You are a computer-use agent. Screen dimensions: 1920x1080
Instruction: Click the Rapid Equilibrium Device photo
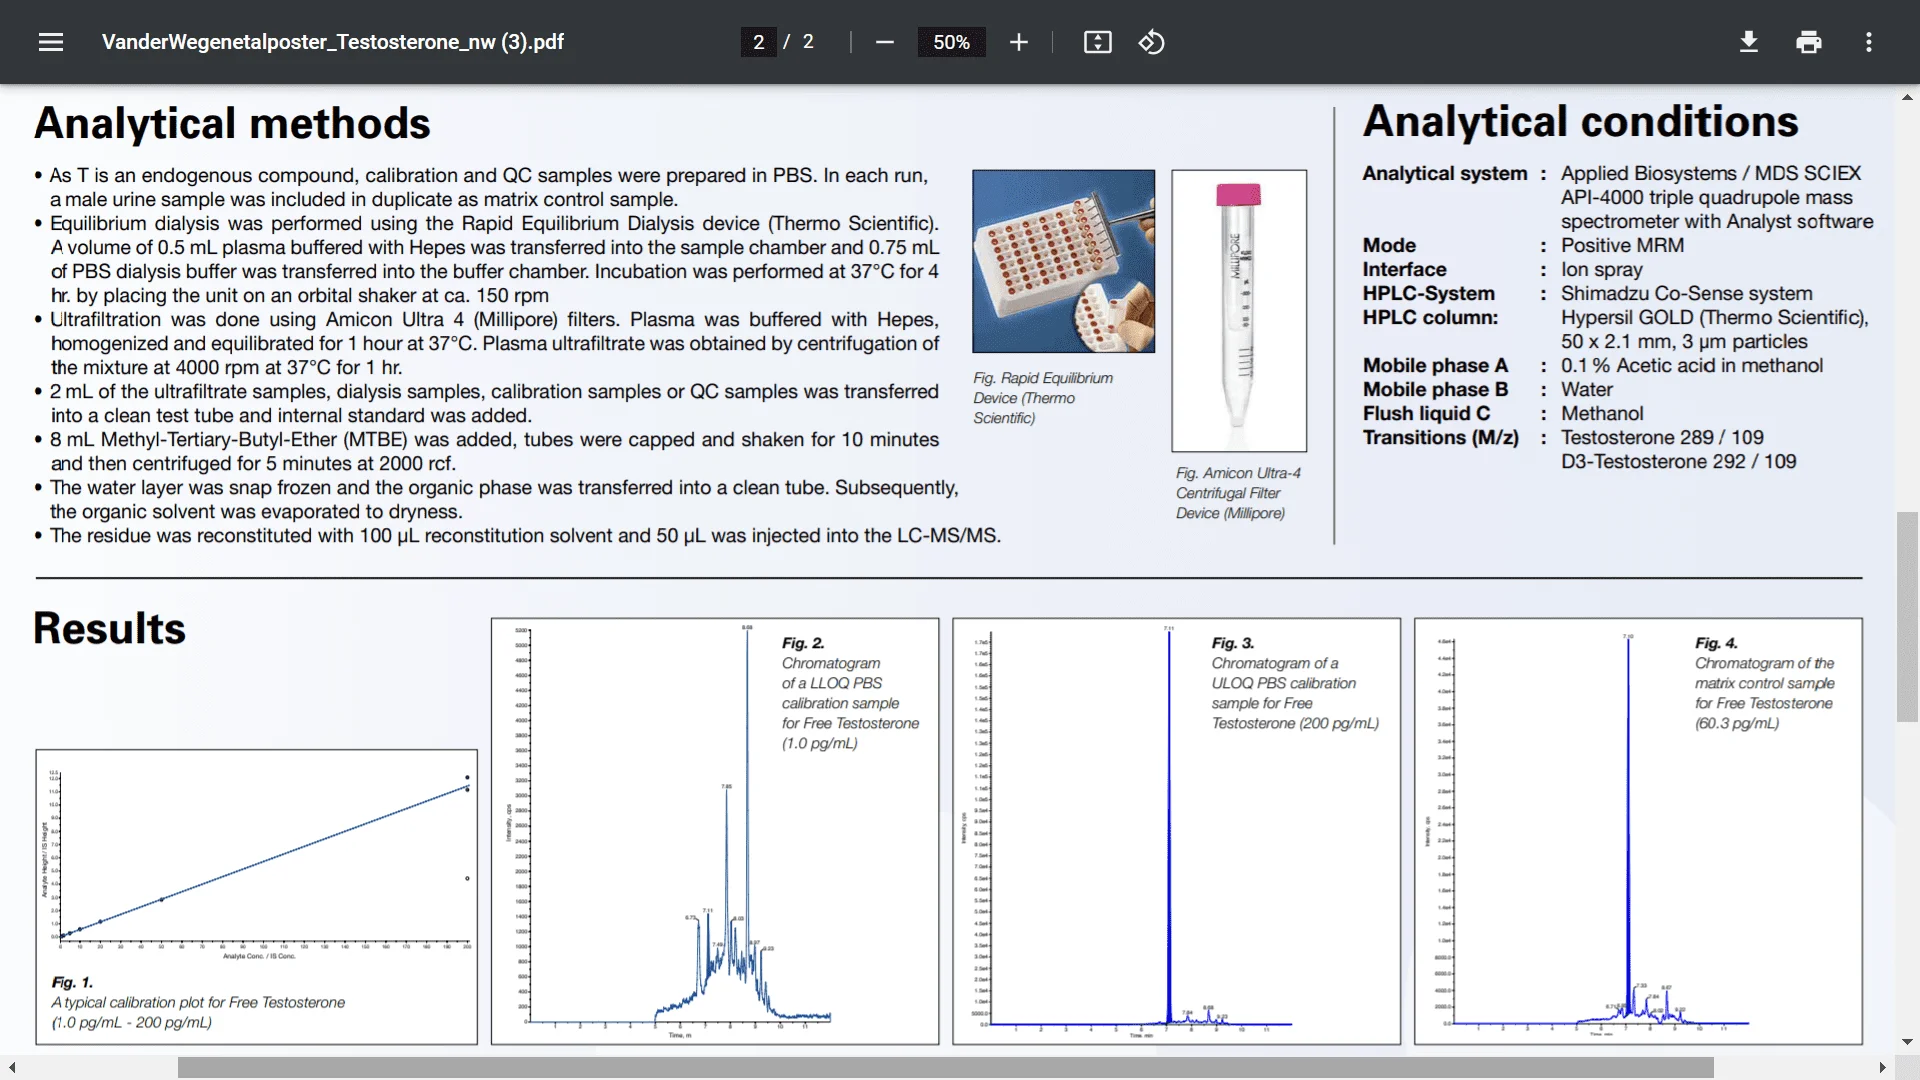tap(1063, 261)
